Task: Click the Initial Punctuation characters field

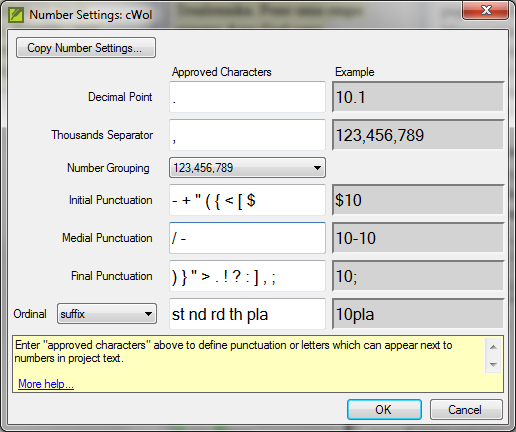Action: (x=247, y=200)
